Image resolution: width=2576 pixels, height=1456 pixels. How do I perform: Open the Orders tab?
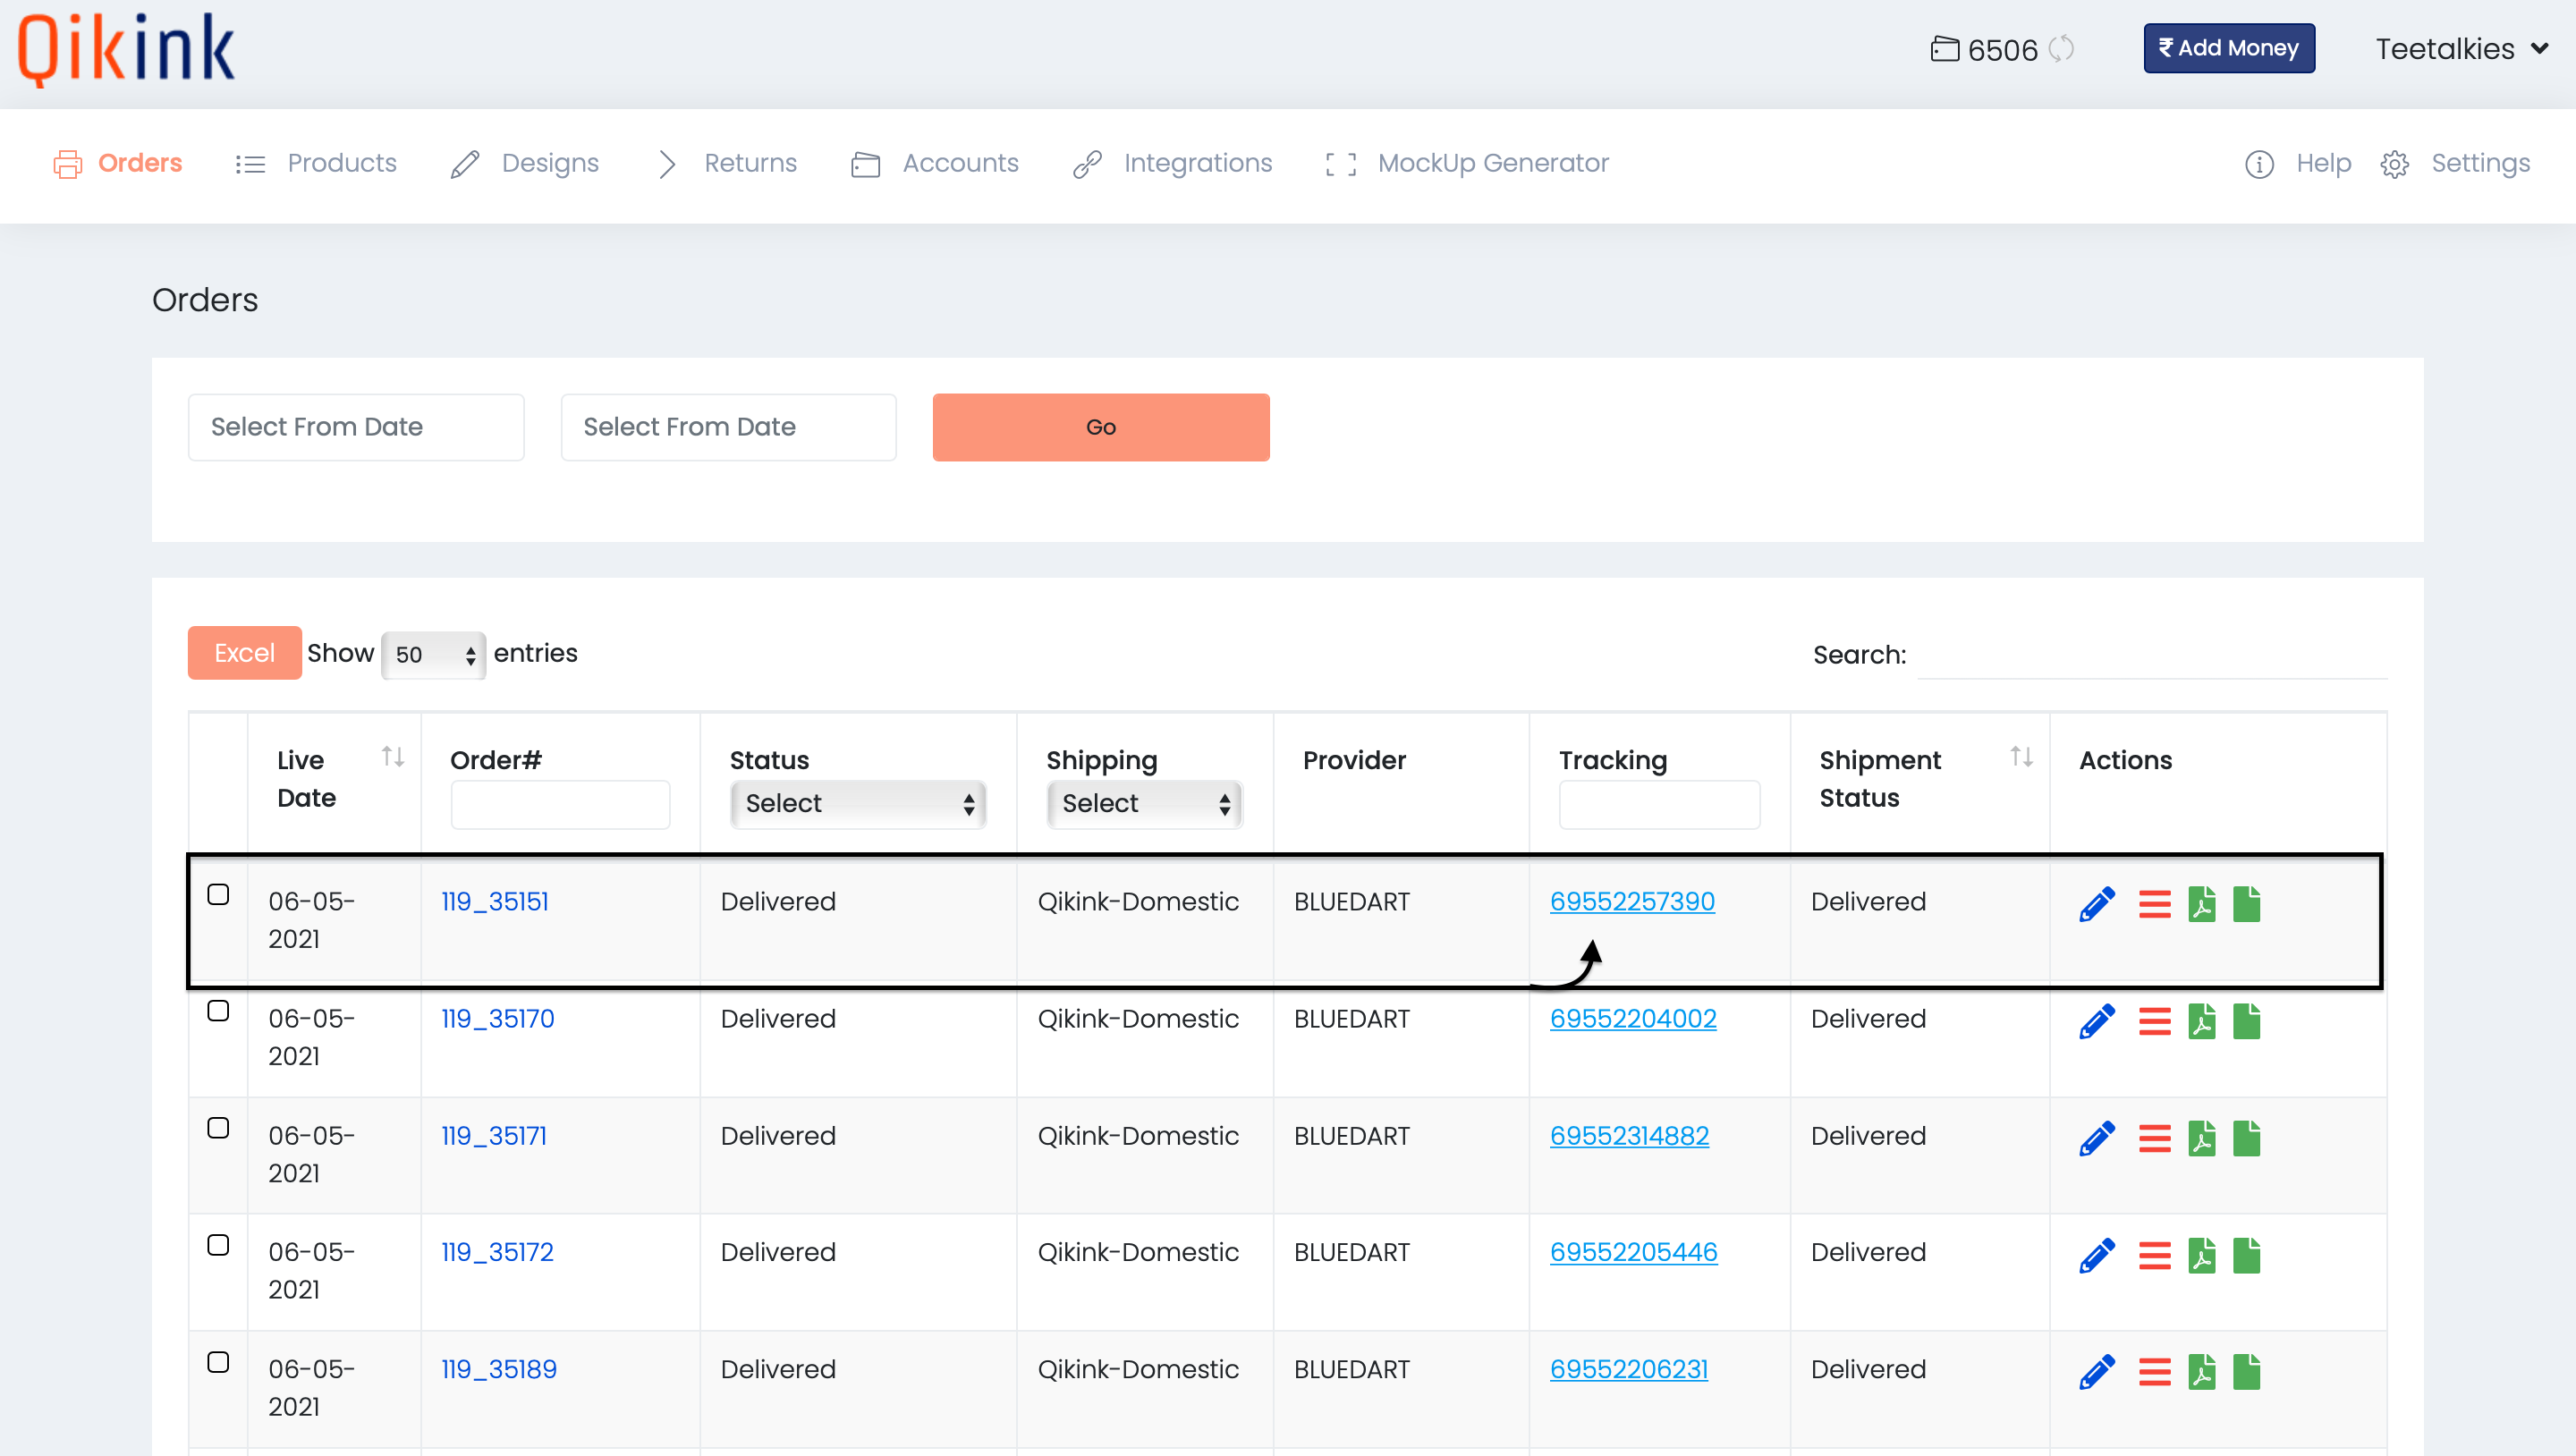tap(140, 163)
